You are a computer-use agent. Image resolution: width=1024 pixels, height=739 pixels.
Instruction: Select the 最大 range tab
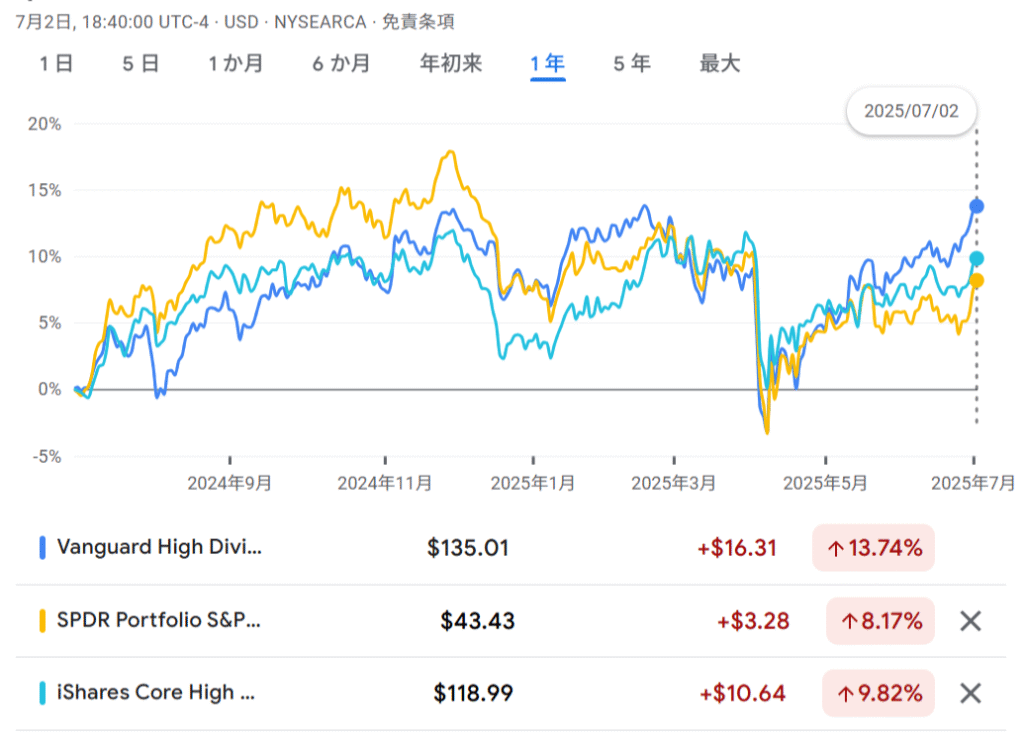click(720, 63)
